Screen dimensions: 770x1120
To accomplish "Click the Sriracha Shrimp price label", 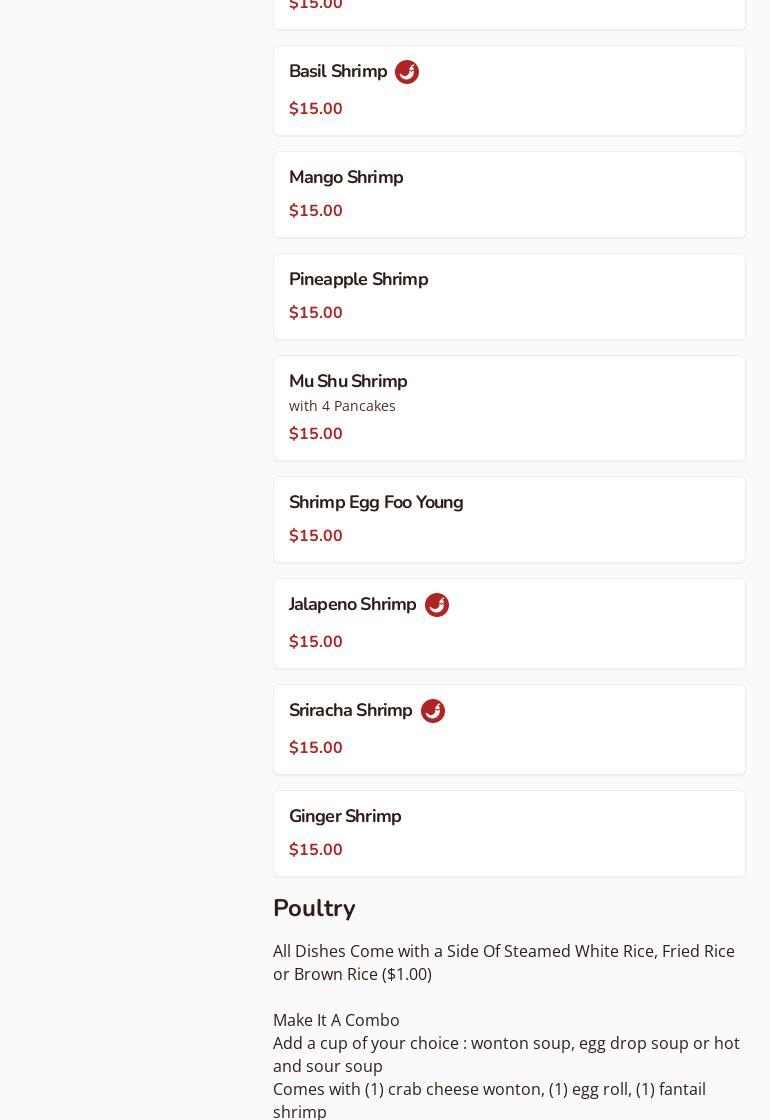I will pyautogui.click(x=316, y=748).
